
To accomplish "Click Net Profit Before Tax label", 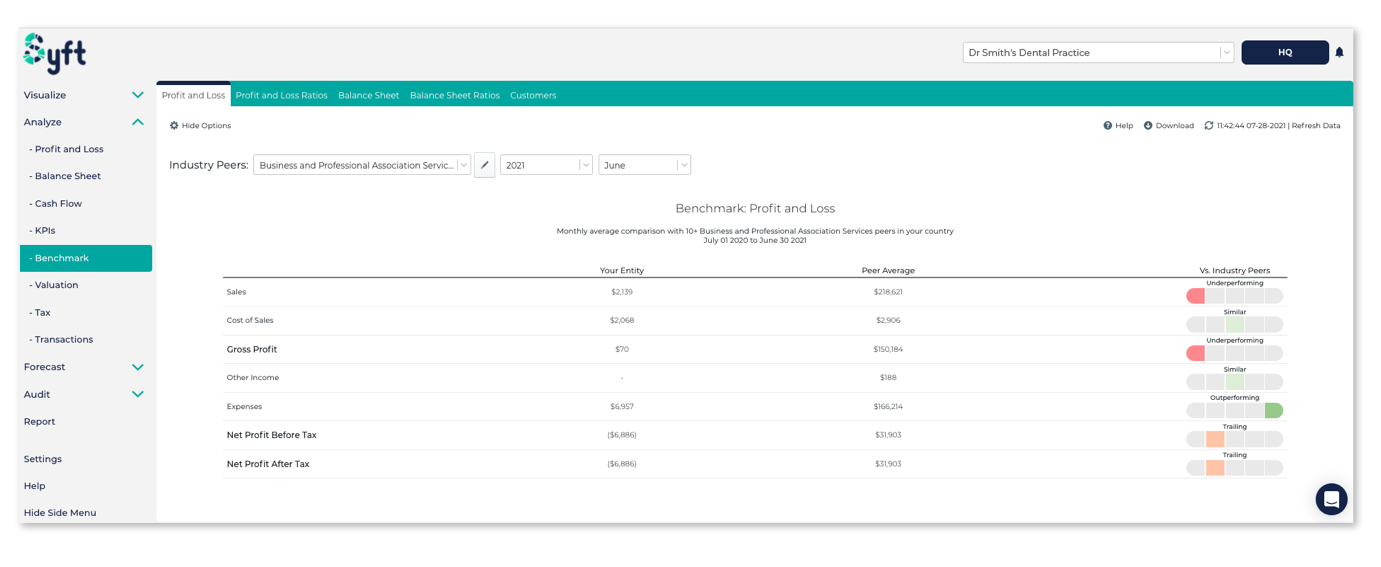I will click(x=272, y=435).
